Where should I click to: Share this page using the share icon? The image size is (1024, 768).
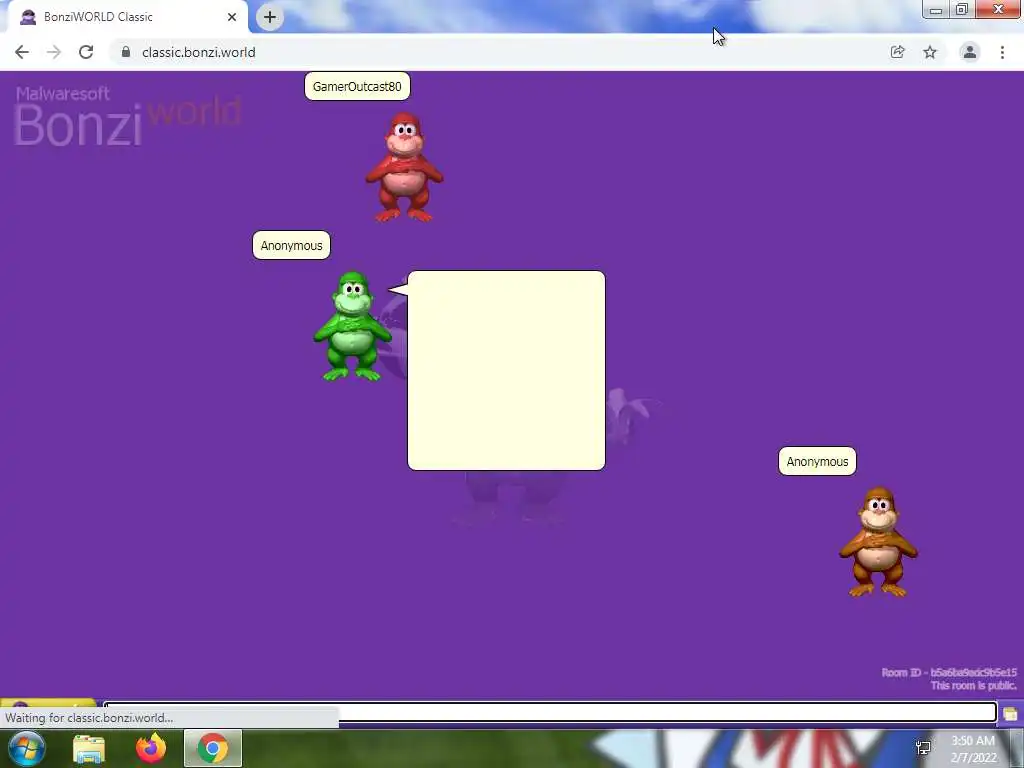(897, 52)
